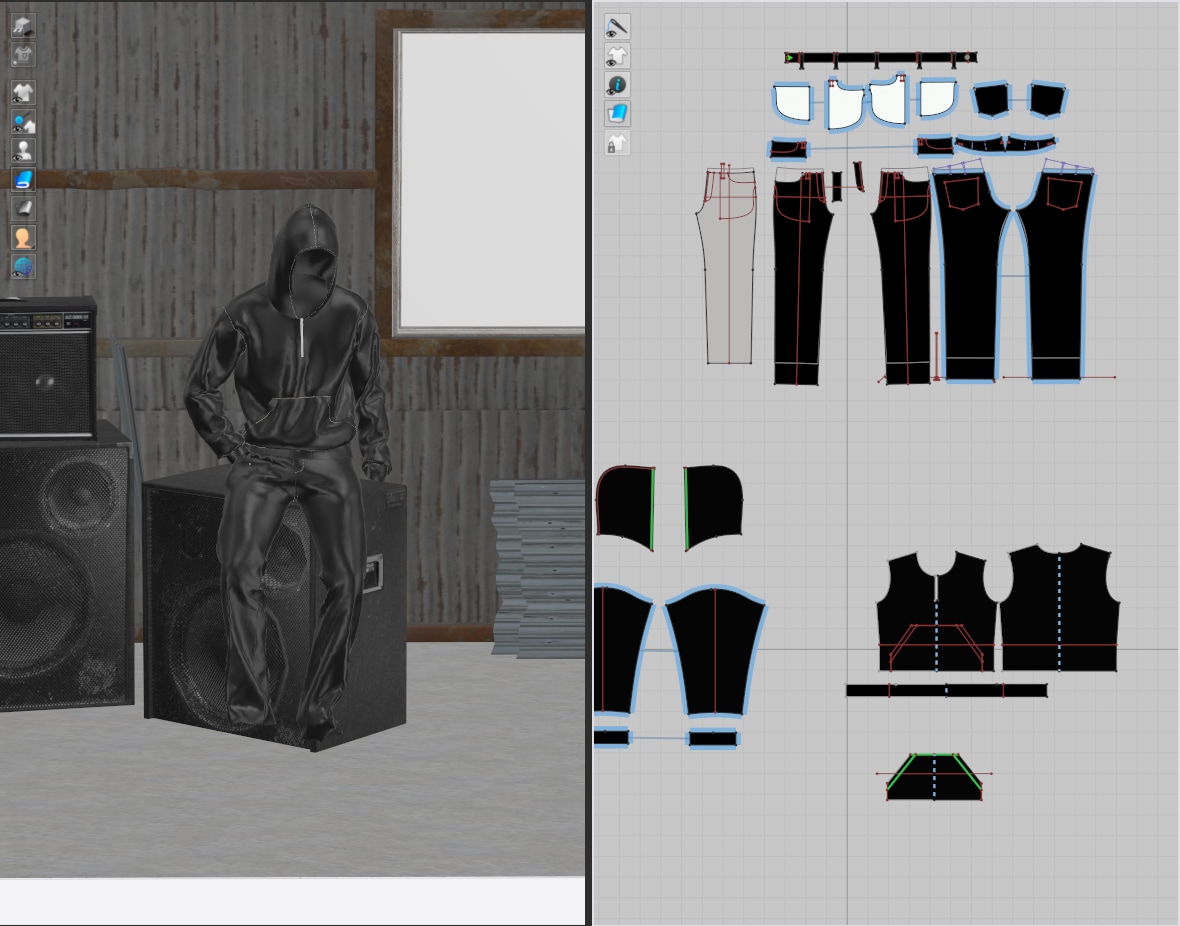
Task: Select the long belt loop strip pattern
Action: click(x=880, y=57)
